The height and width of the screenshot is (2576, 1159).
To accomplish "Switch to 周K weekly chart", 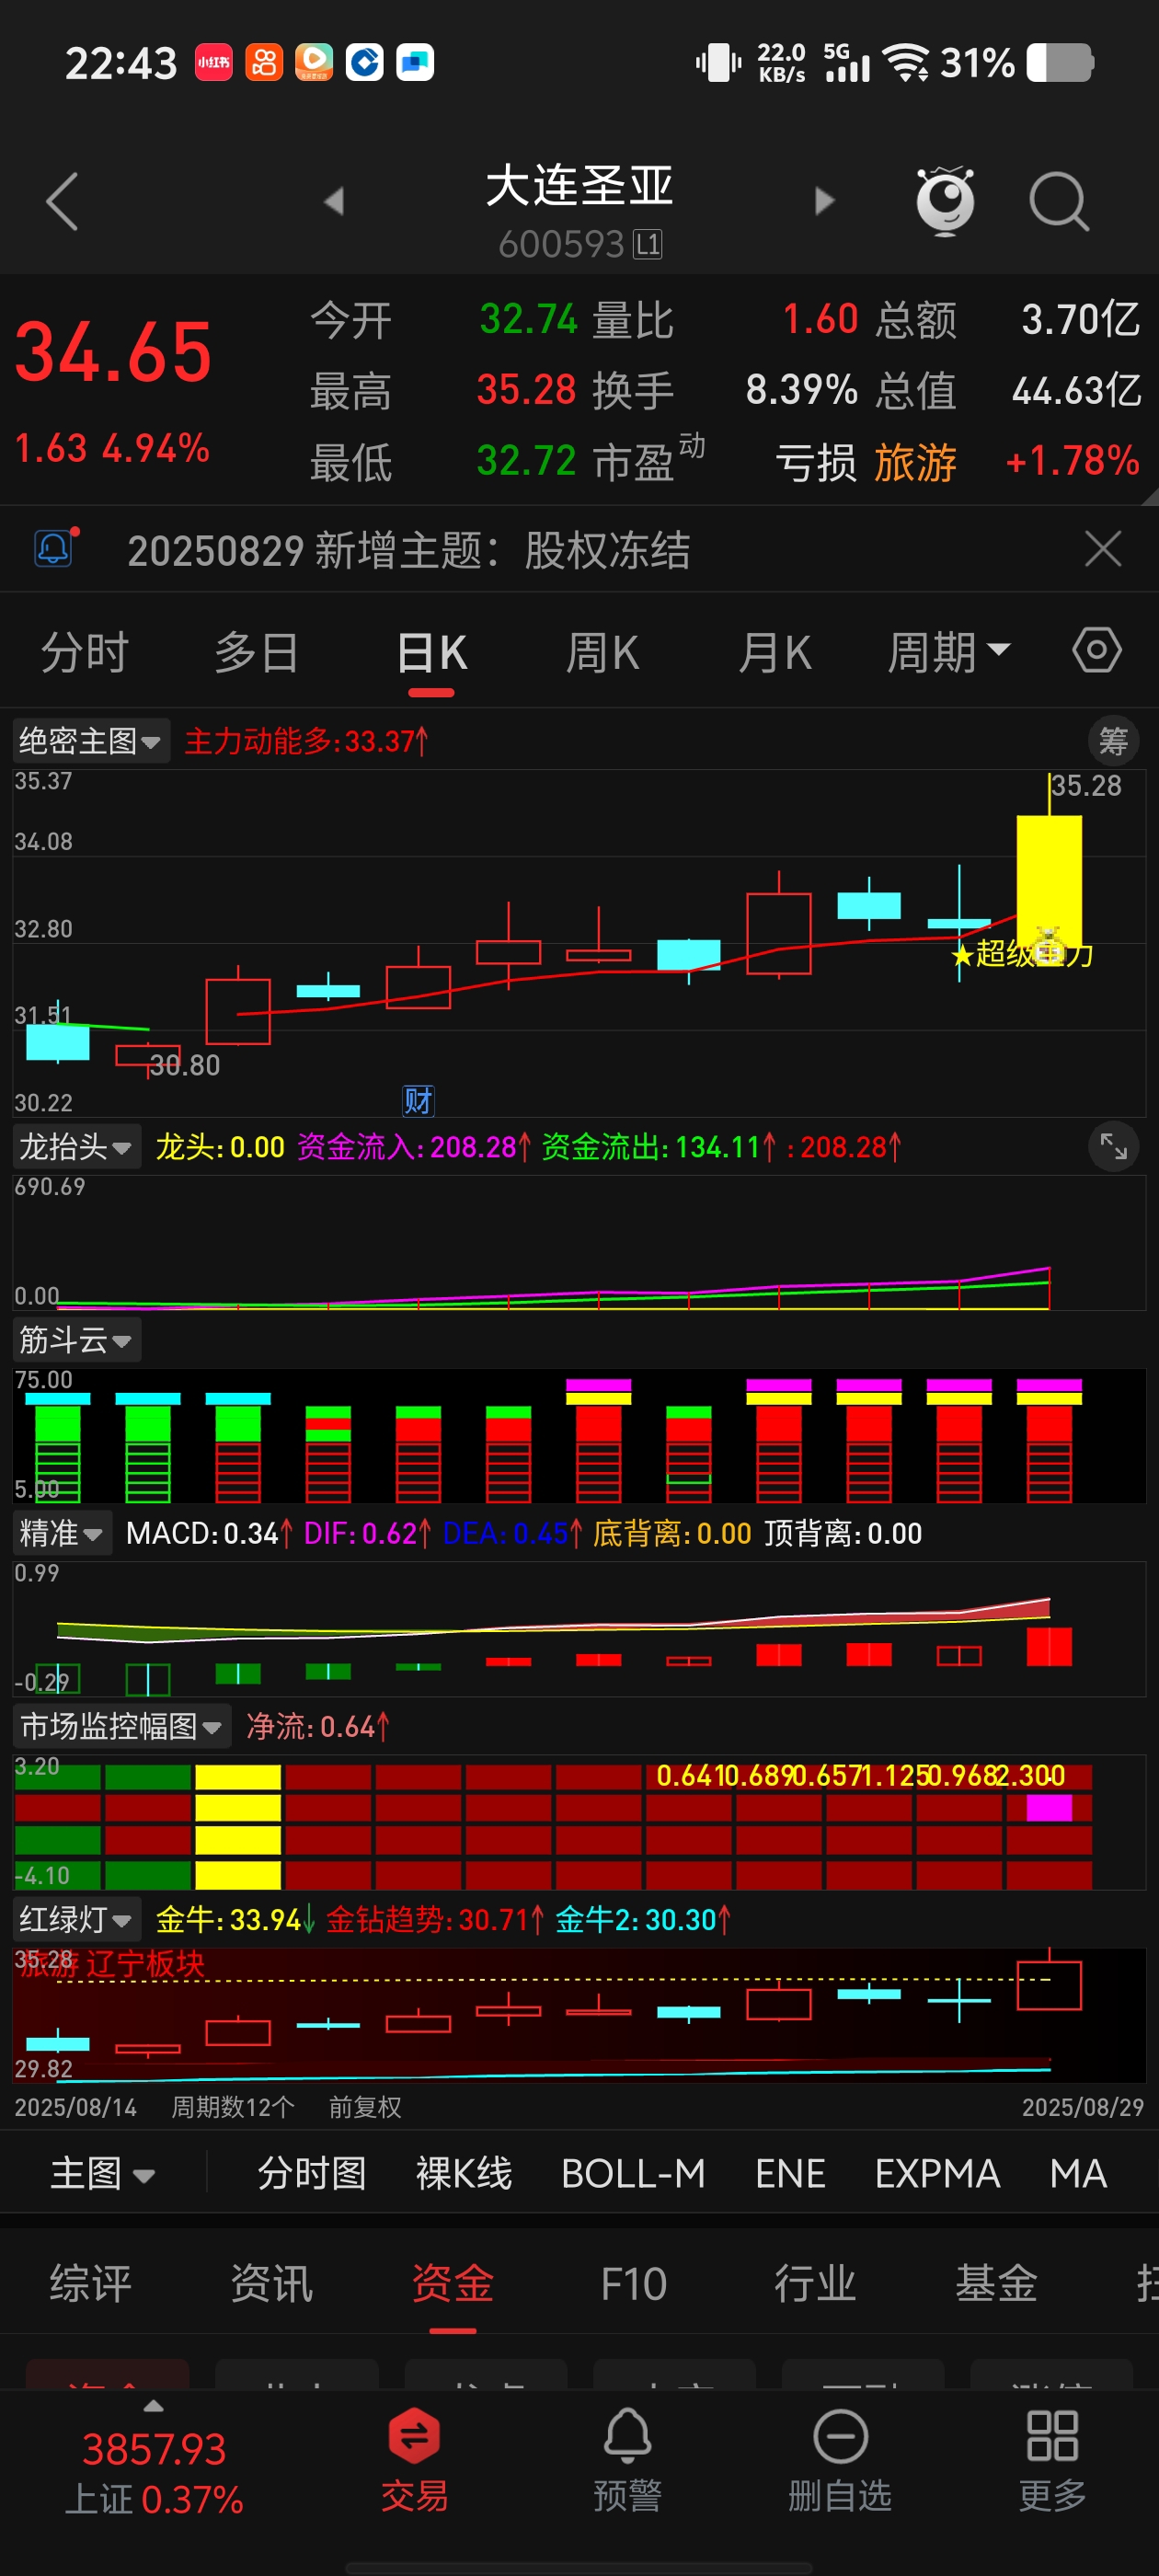I will [602, 653].
